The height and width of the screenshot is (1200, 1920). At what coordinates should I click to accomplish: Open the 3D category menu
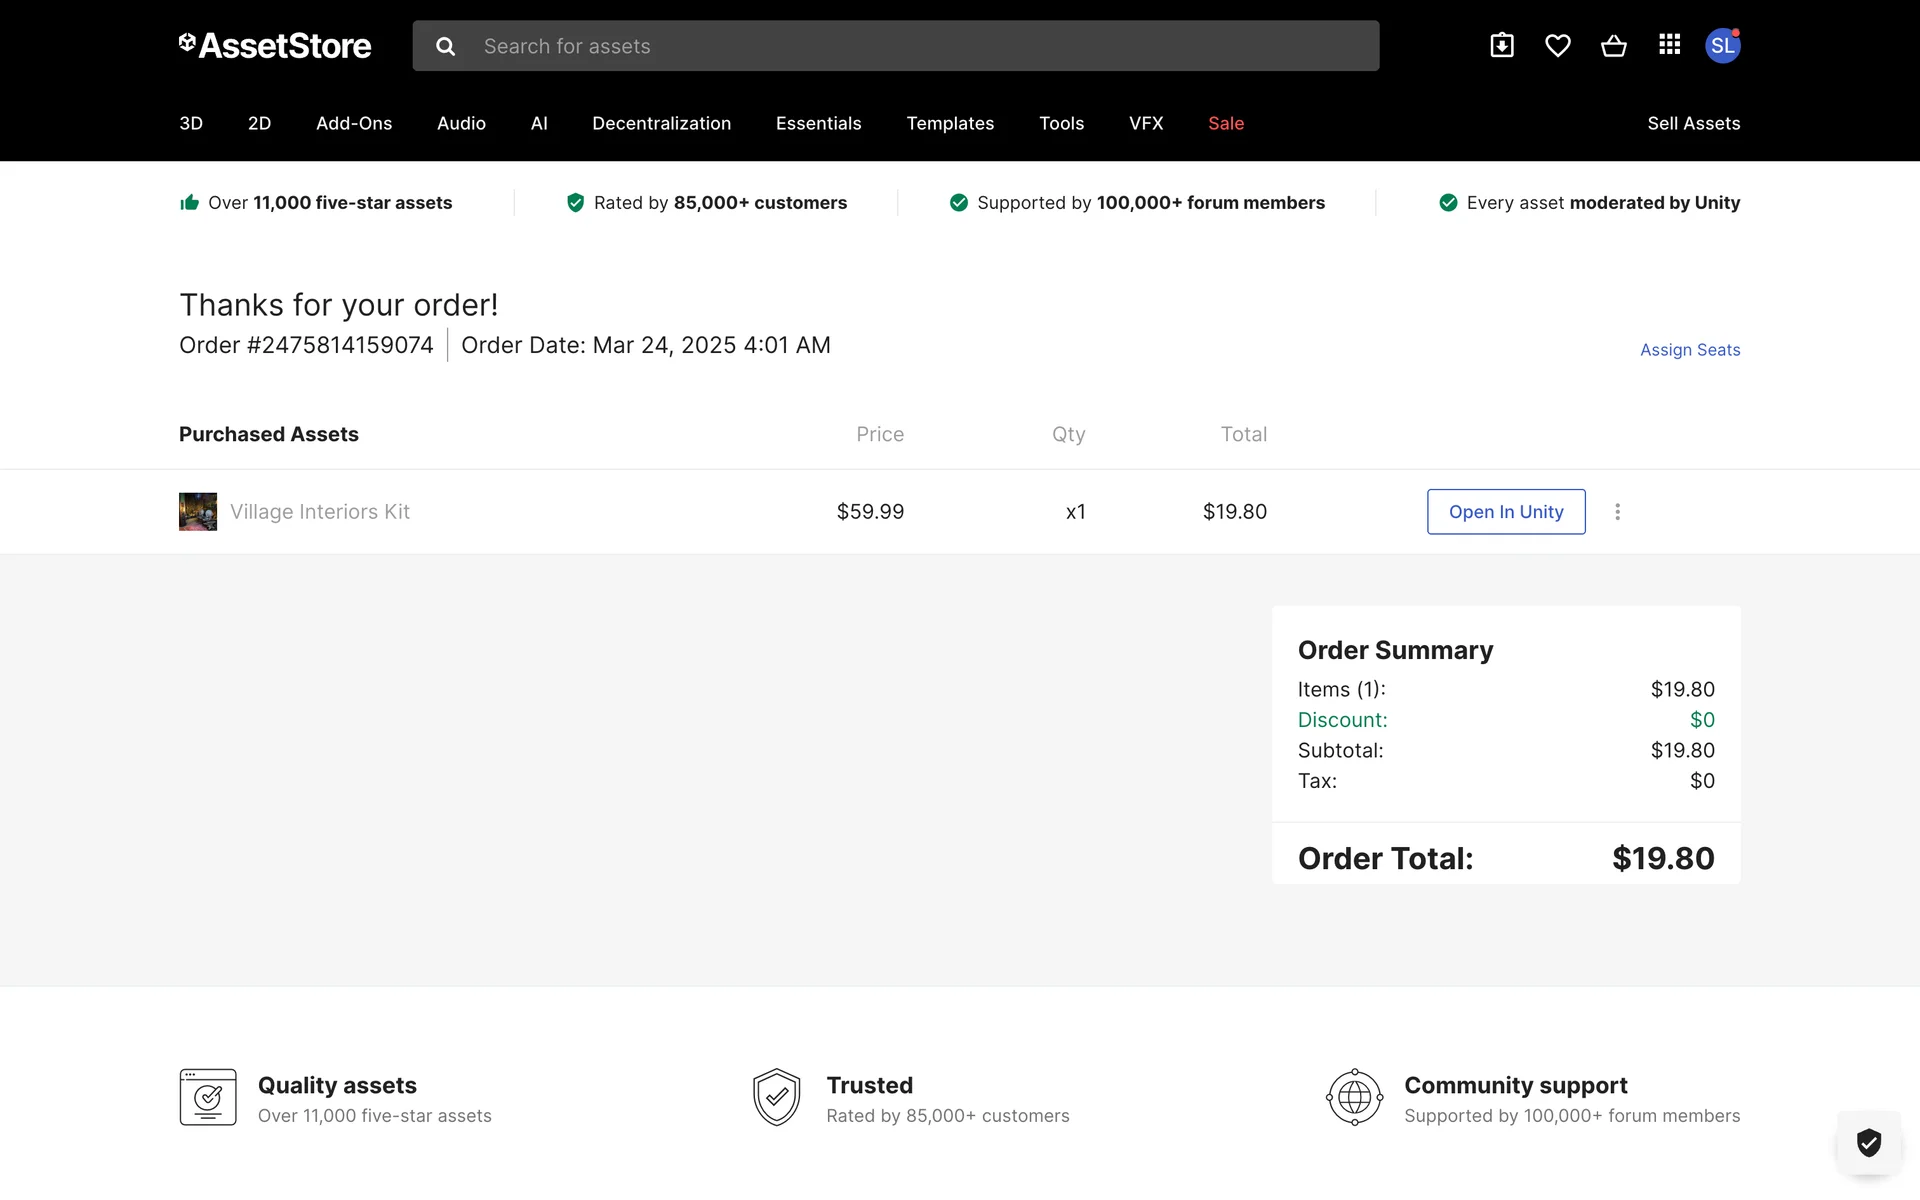191,123
